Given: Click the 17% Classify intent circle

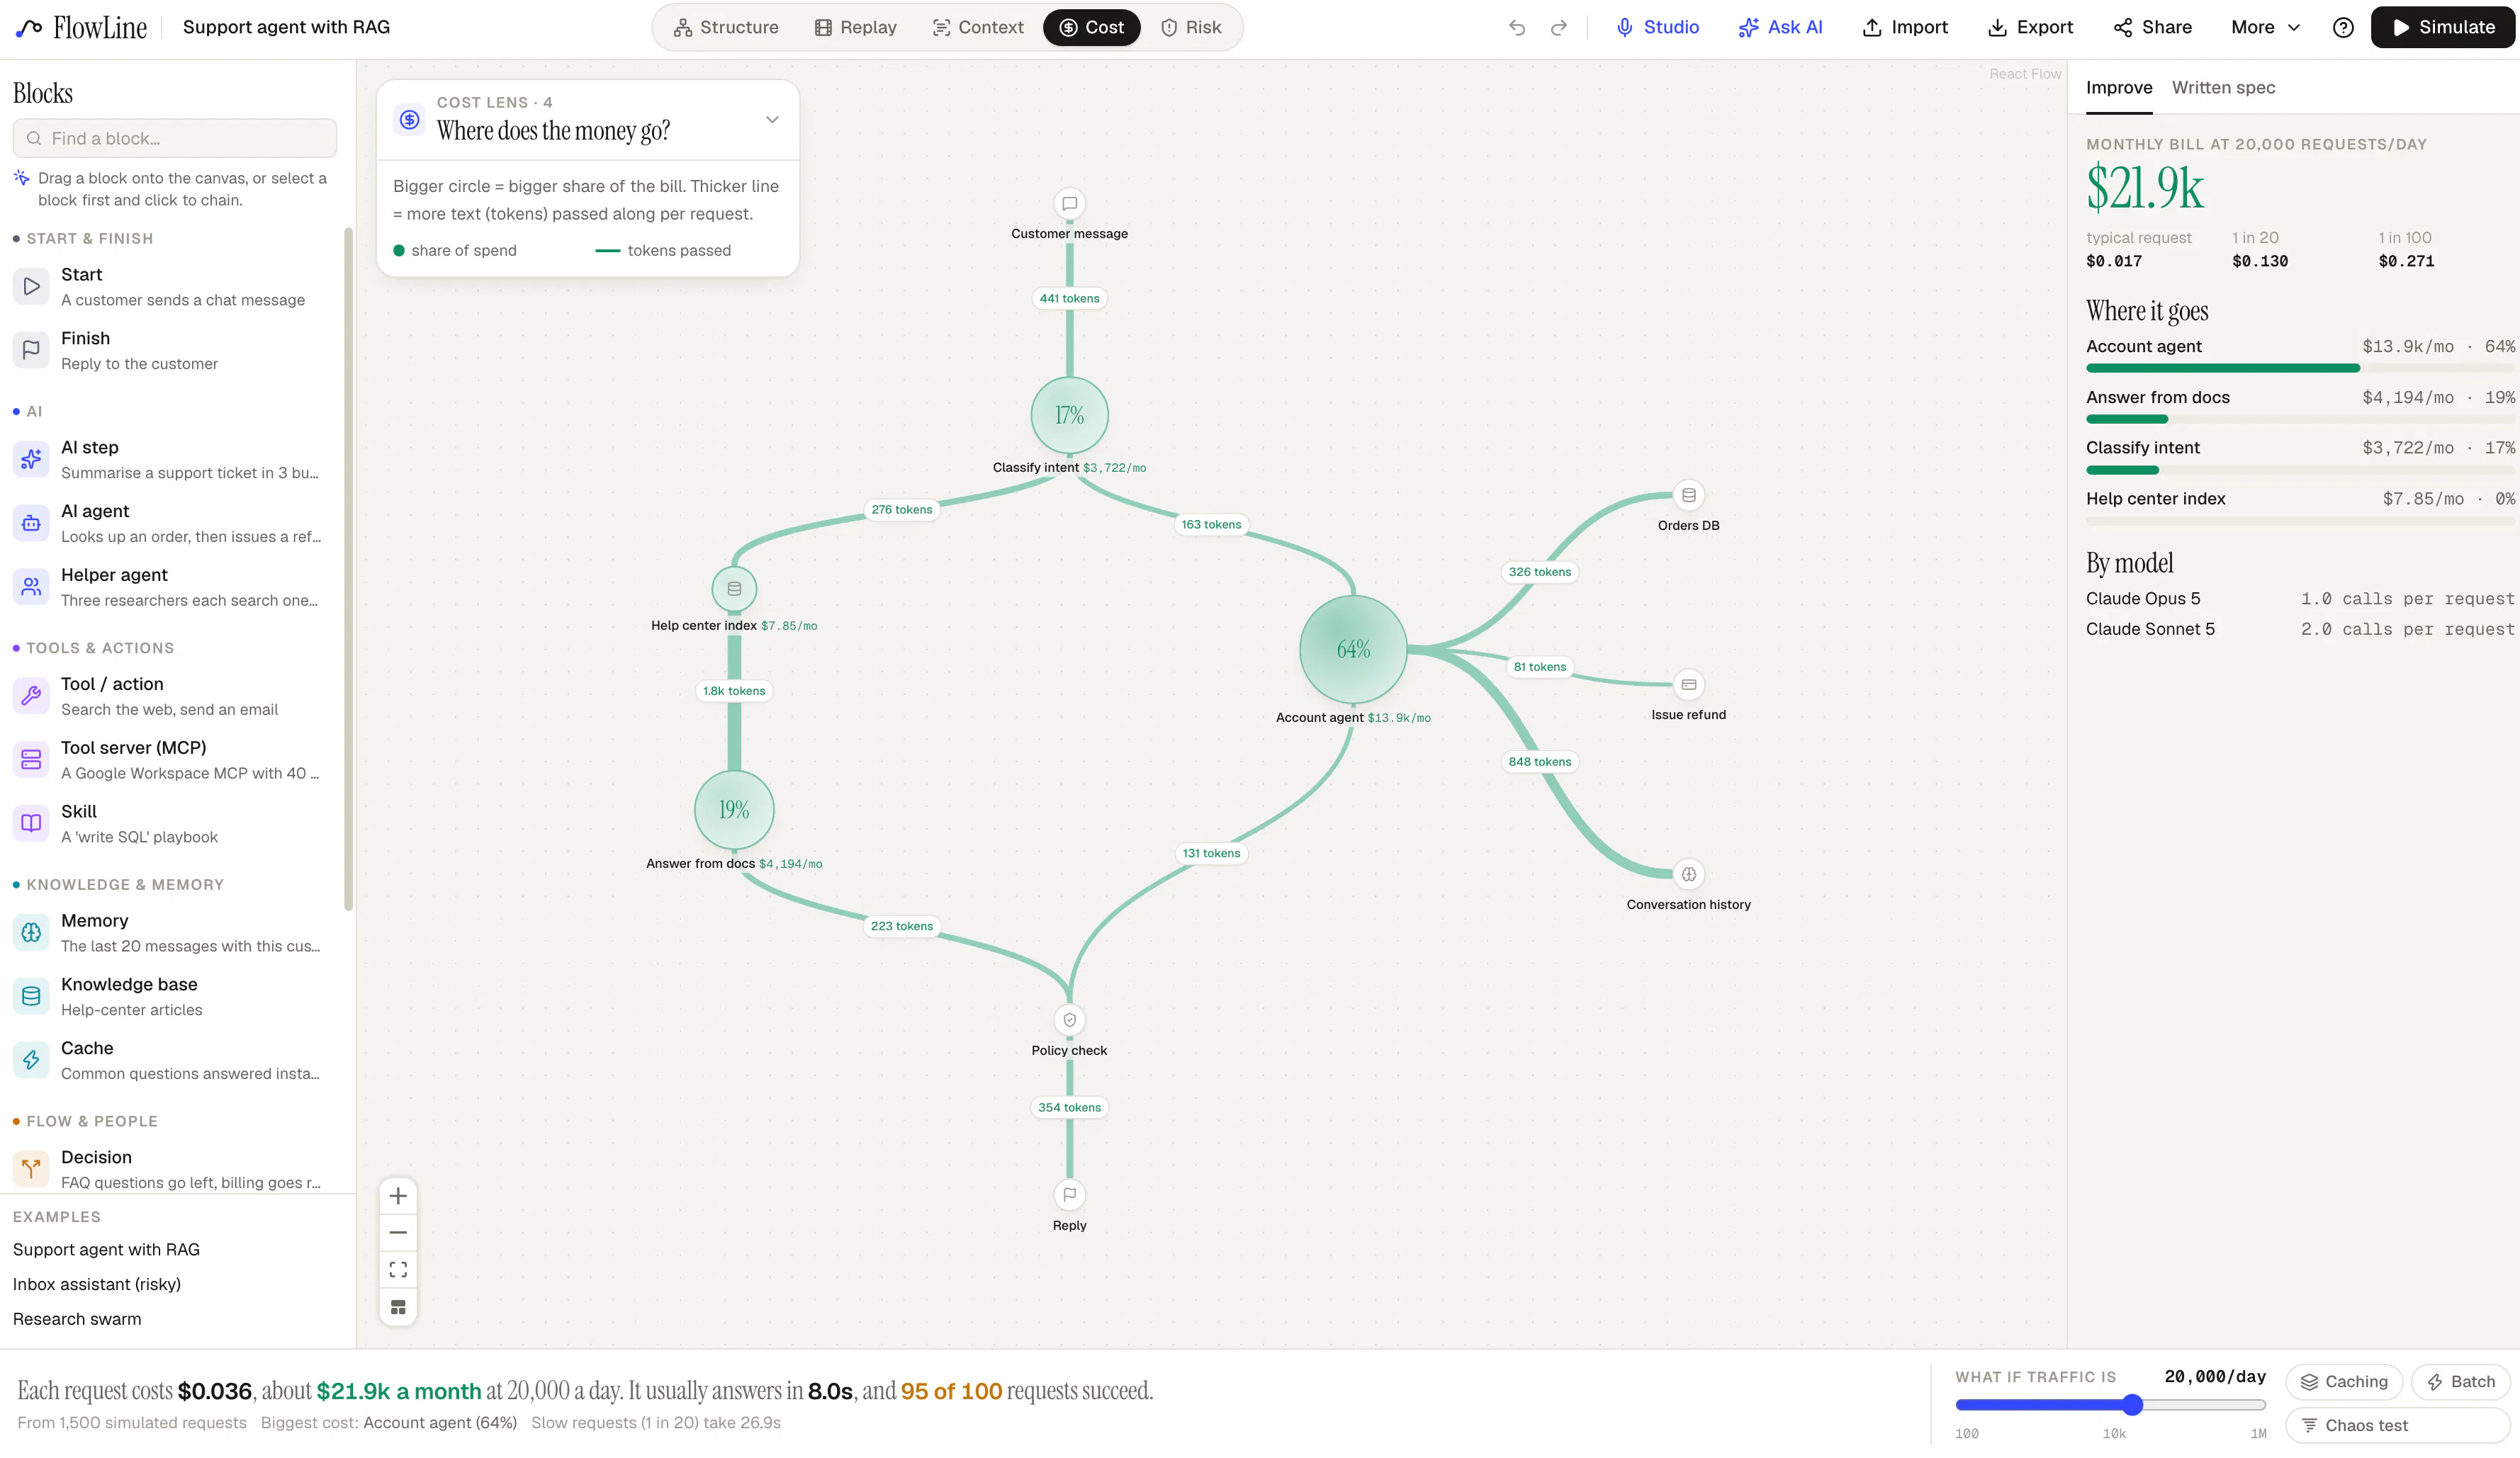Looking at the screenshot, I should coord(1069,415).
